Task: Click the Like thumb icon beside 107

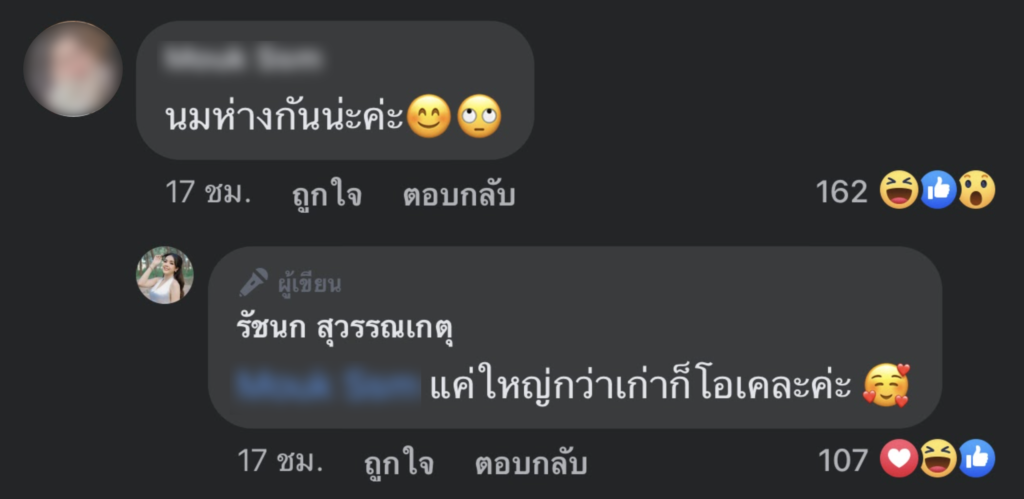Action: click(976, 459)
